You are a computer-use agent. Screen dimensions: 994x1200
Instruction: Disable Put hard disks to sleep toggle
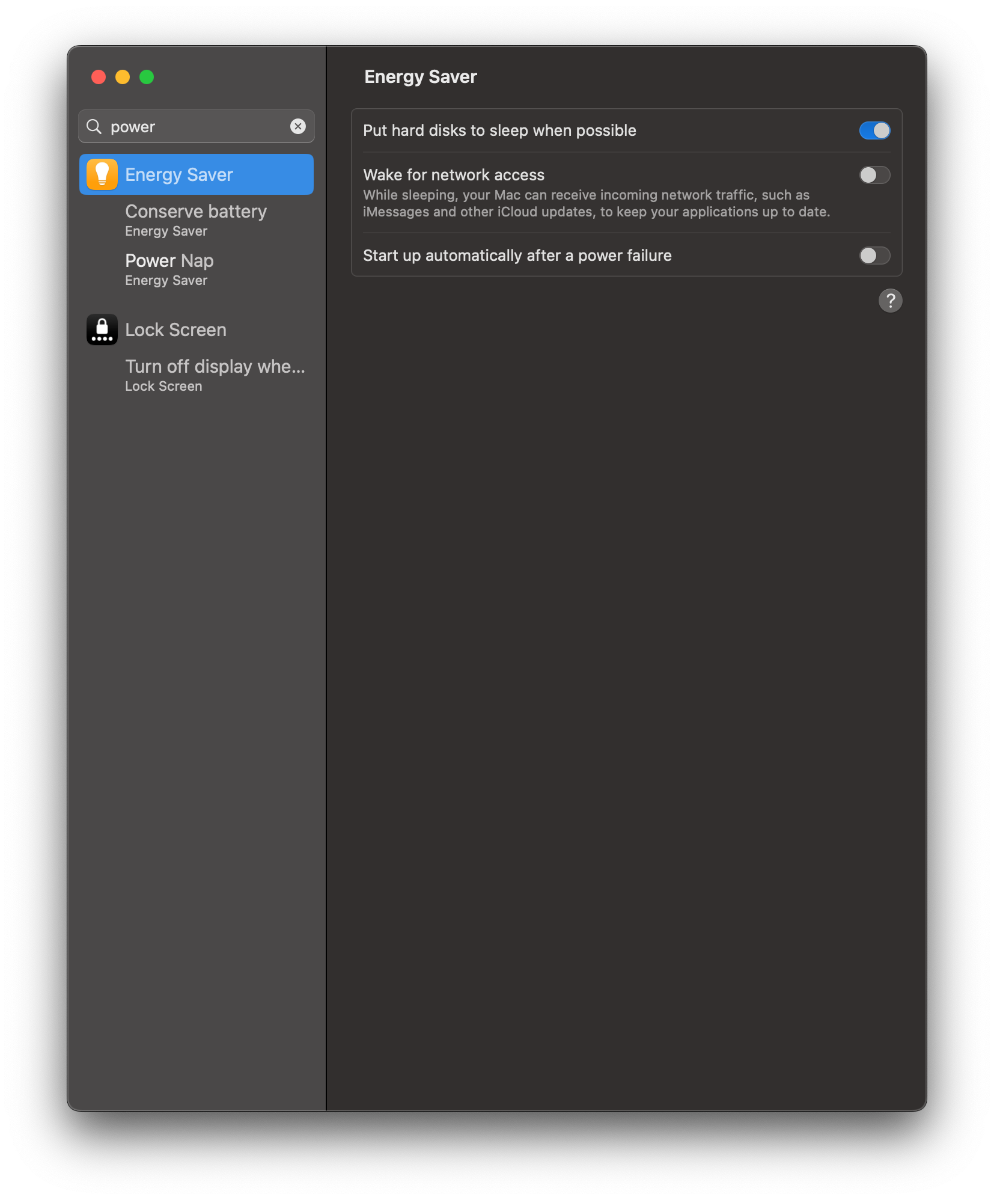pos(874,130)
